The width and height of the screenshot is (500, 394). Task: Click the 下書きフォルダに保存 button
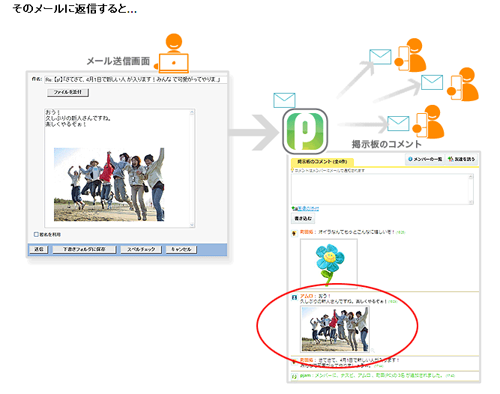(84, 249)
